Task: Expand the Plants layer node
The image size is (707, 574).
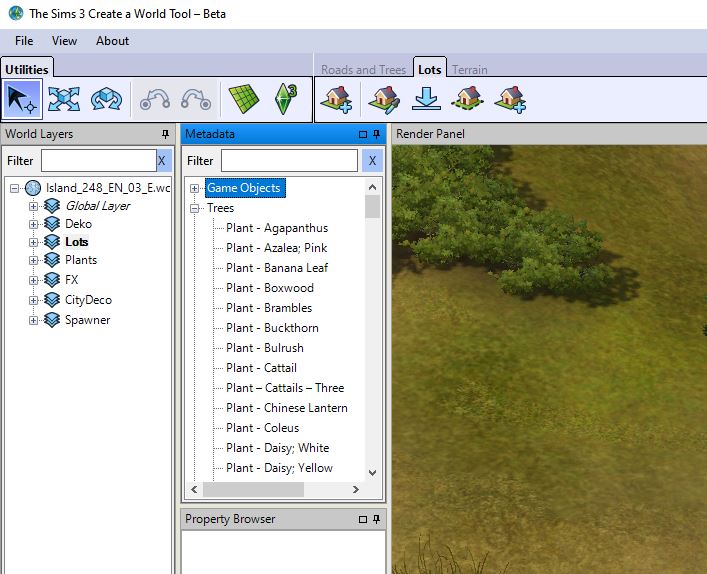Action: click(34, 260)
